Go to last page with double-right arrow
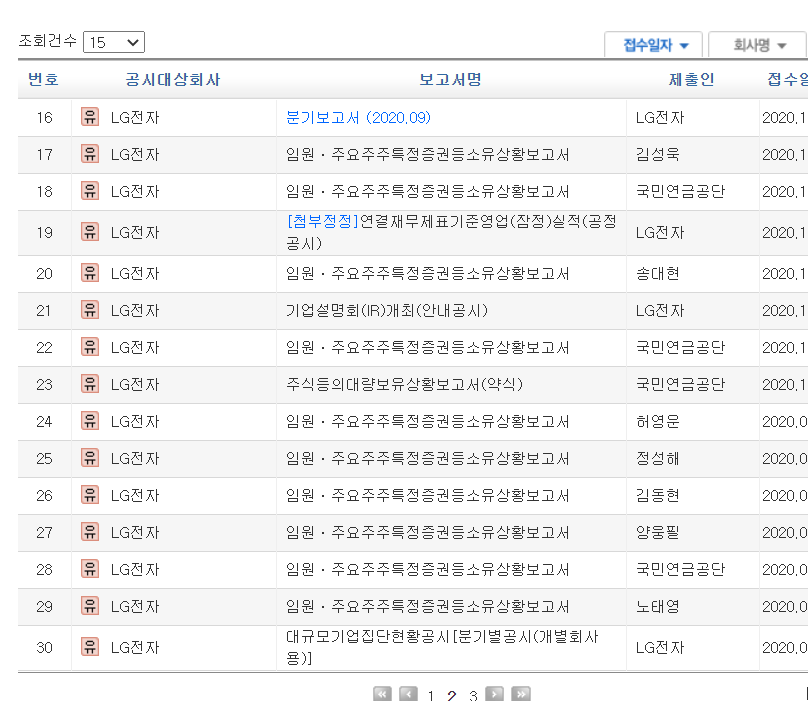This screenshot has width=808, height=701. pyautogui.click(x=520, y=694)
